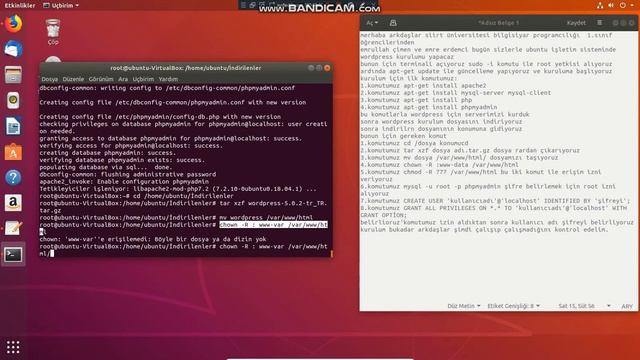Focus the Terminal dock icon
Viewport: 640px width, 360px height.
point(13,255)
